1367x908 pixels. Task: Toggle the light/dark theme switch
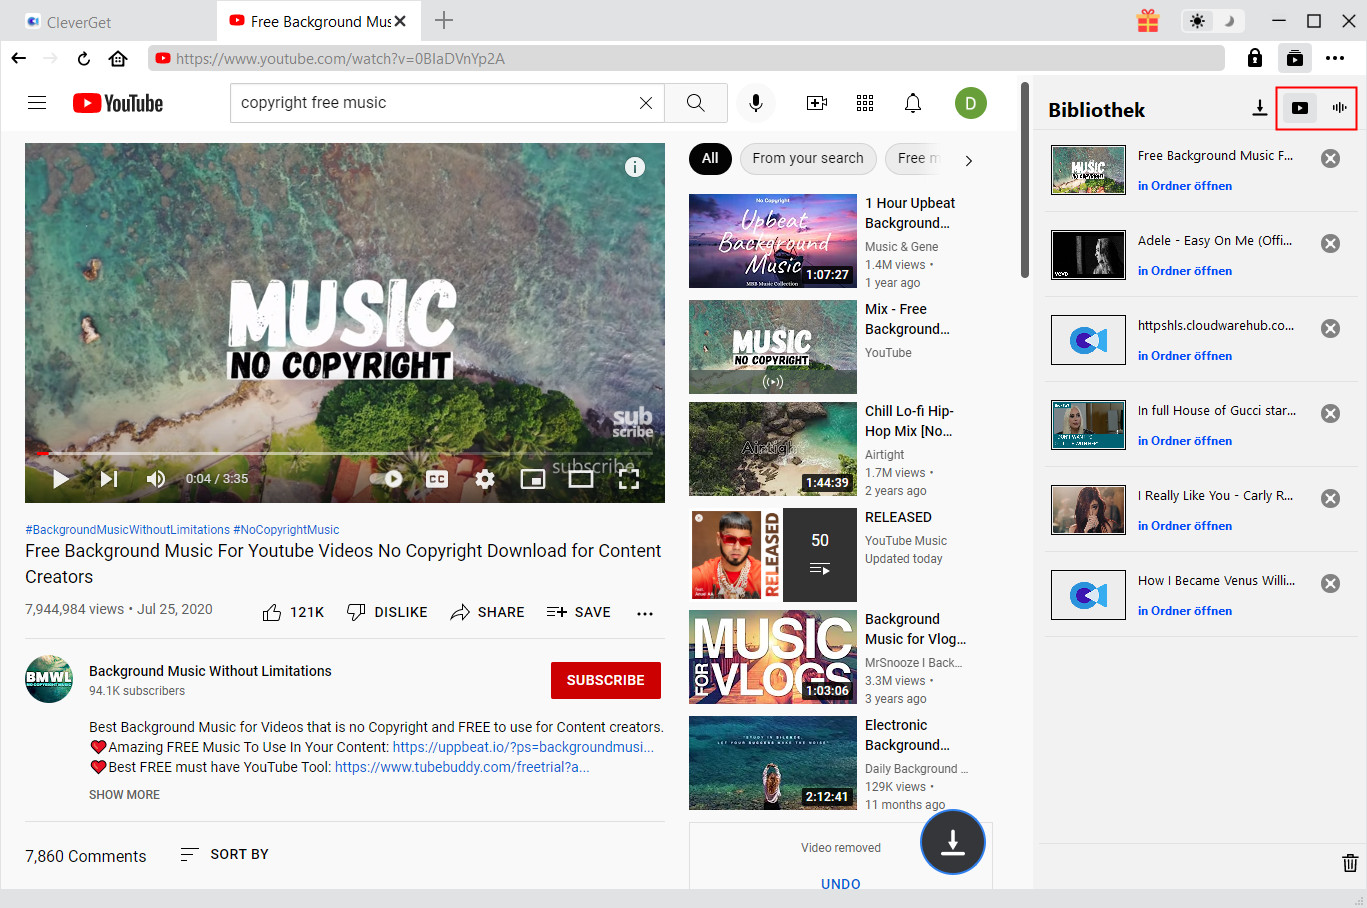click(1211, 21)
